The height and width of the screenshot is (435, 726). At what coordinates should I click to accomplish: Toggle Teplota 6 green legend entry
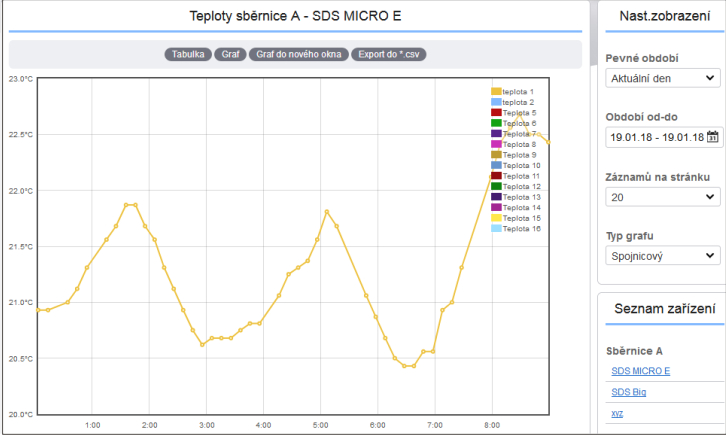click(519, 123)
